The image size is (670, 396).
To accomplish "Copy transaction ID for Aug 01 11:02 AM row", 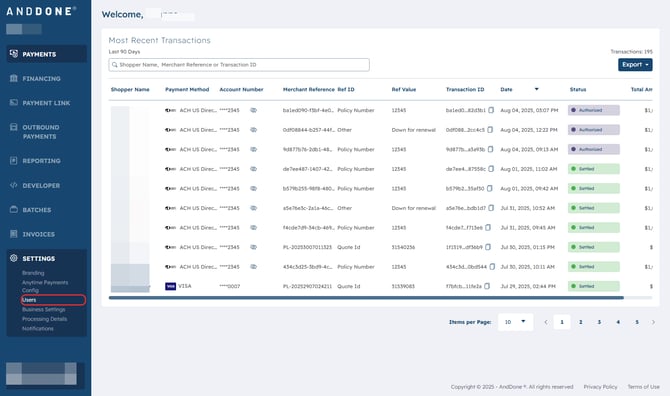I will (x=491, y=169).
